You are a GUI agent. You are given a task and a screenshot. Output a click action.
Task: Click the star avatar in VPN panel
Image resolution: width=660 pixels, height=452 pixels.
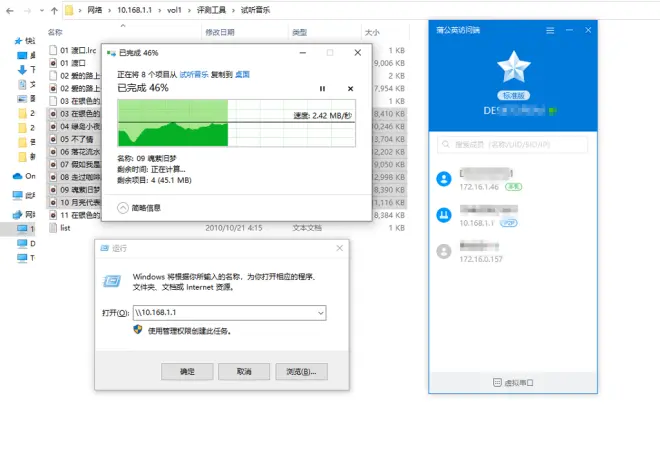512,68
